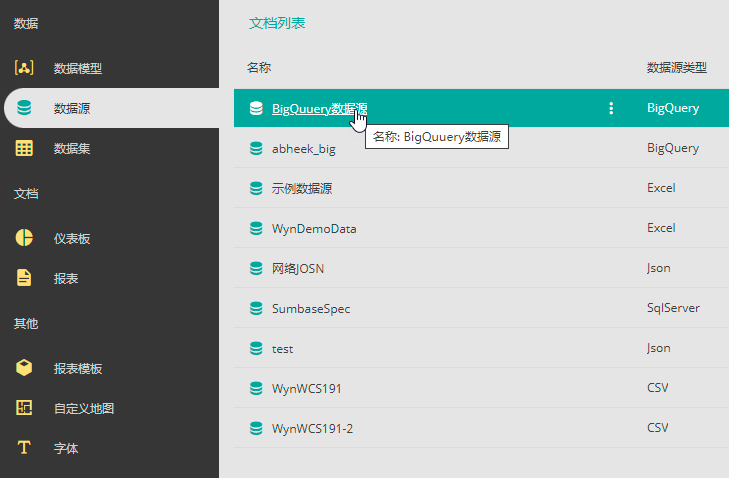Open 报表模板 section
The width and height of the screenshot is (729, 478).
78,369
